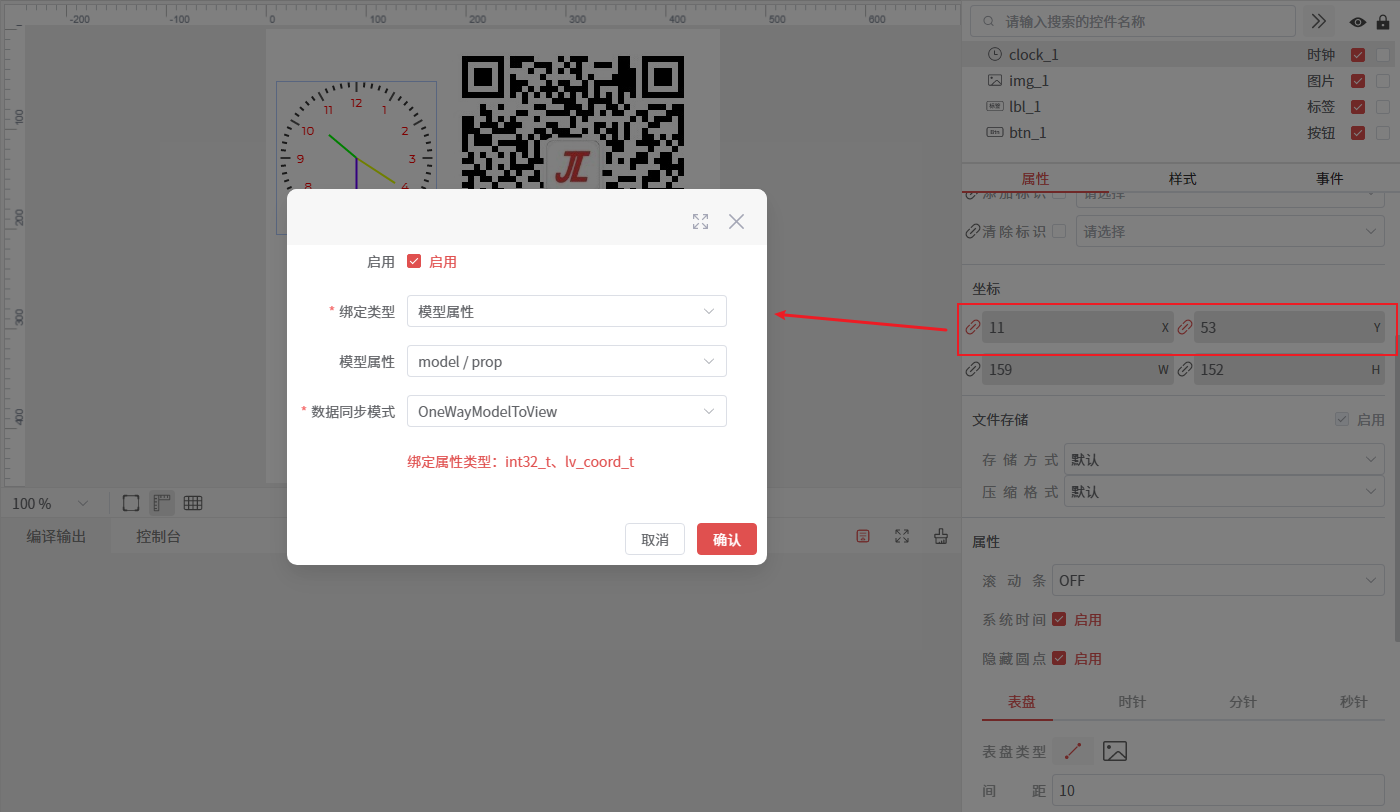The height and width of the screenshot is (812, 1400).
Task: Click X coordinate field showing 11
Action: point(1078,327)
